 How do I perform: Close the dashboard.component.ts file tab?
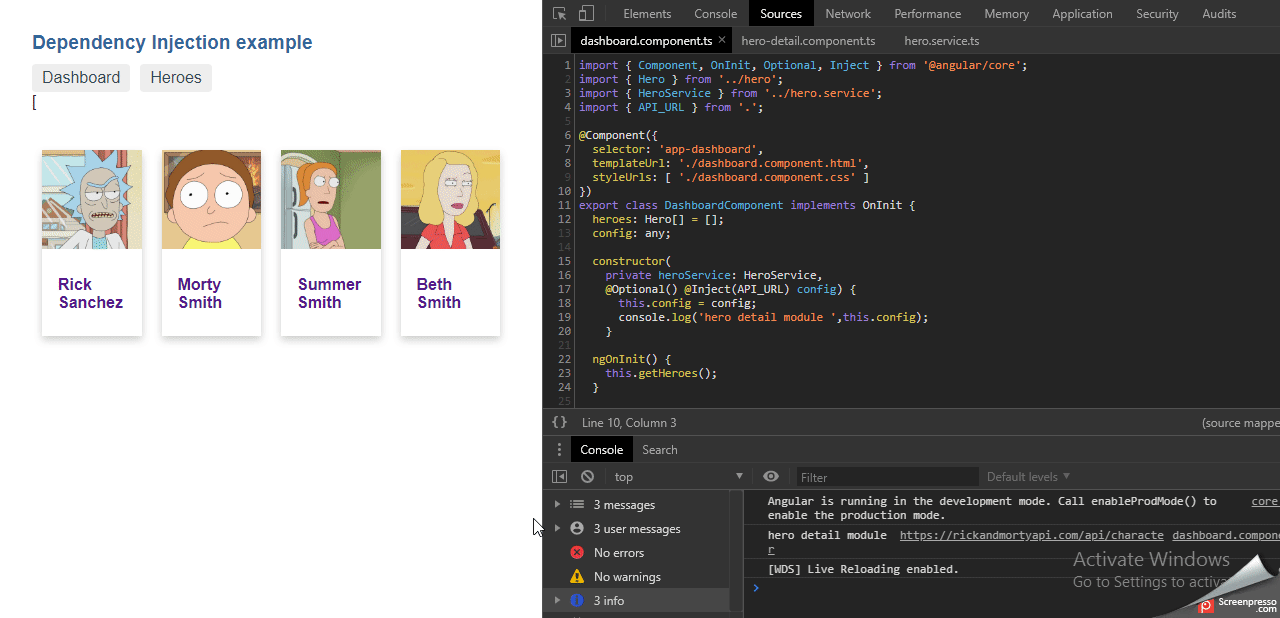point(721,40)
